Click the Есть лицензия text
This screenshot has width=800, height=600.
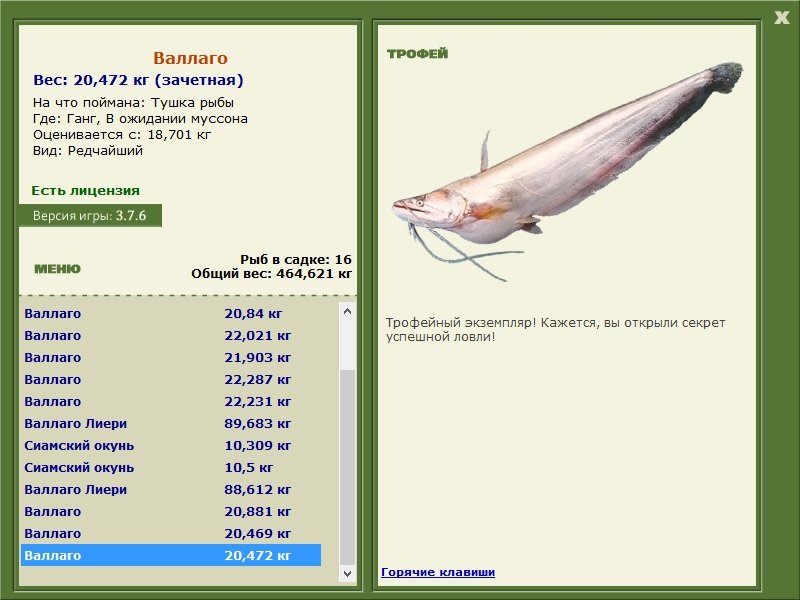tap(85, 190)
